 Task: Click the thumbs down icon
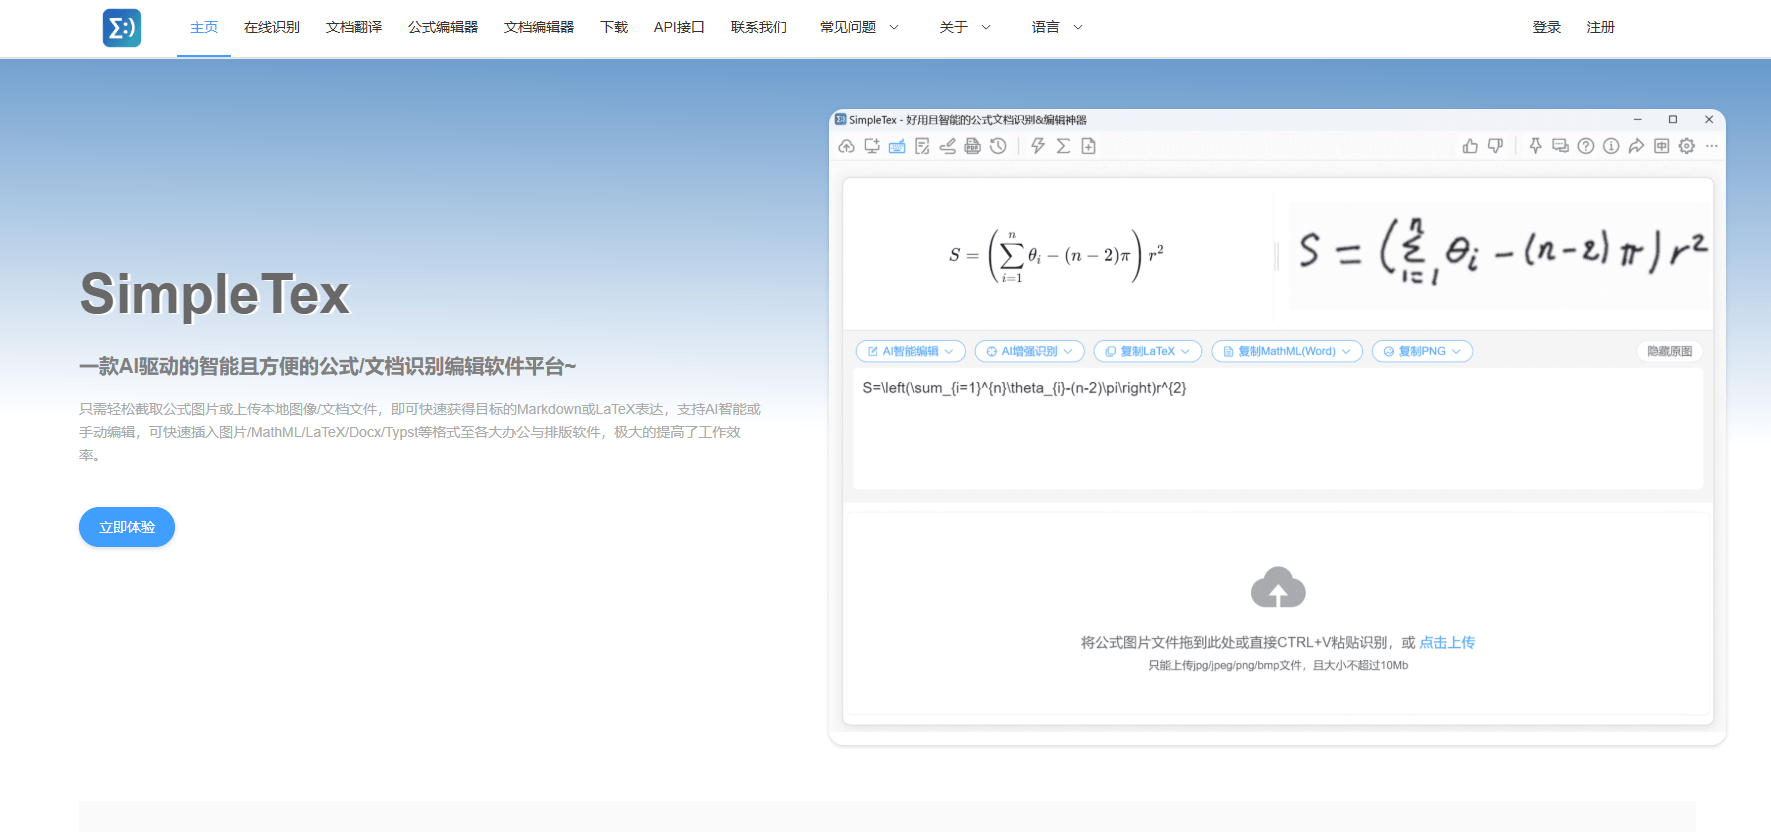(1495, 146)
